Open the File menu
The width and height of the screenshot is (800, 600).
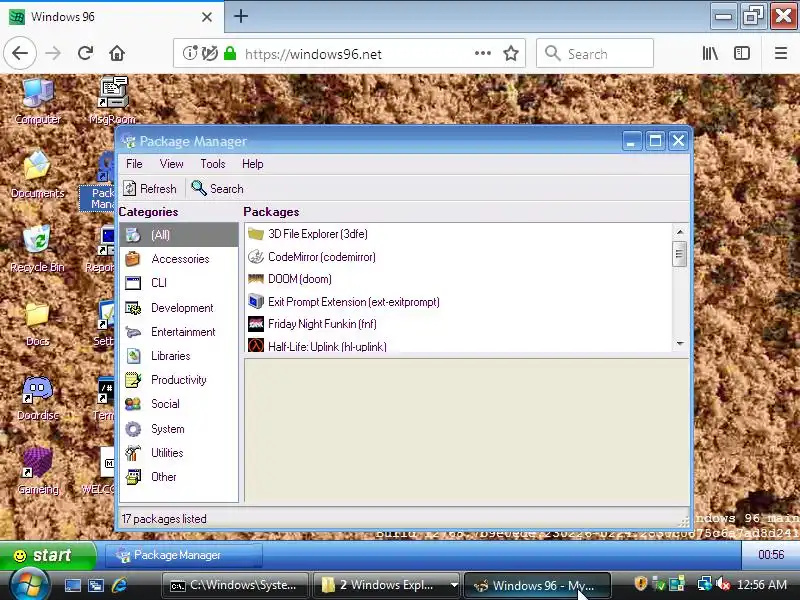134,164
